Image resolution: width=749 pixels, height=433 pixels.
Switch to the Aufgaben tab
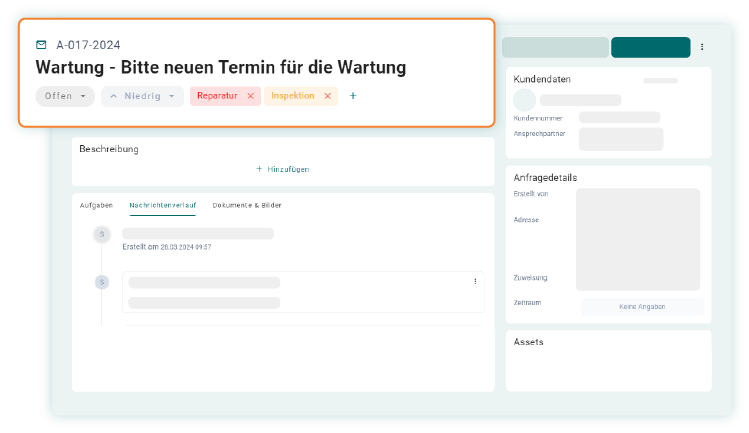(x=97, y=205)
